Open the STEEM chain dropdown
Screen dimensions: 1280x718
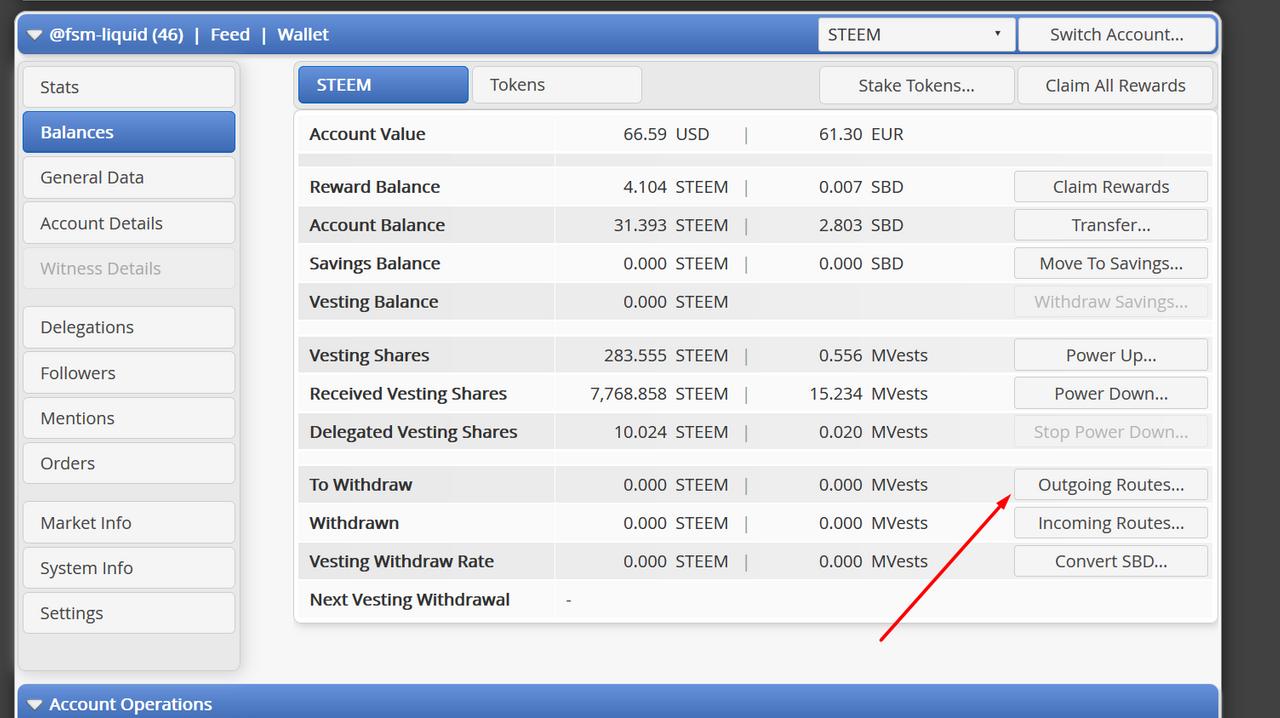tap(916, 34)
